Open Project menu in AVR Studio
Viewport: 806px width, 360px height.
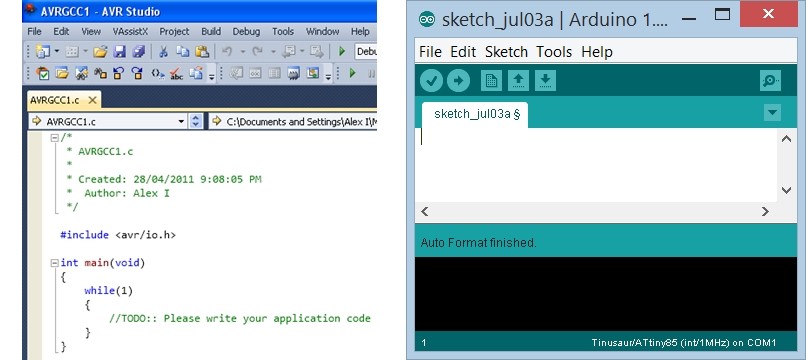pyautogui.click(x=174, y=31)
